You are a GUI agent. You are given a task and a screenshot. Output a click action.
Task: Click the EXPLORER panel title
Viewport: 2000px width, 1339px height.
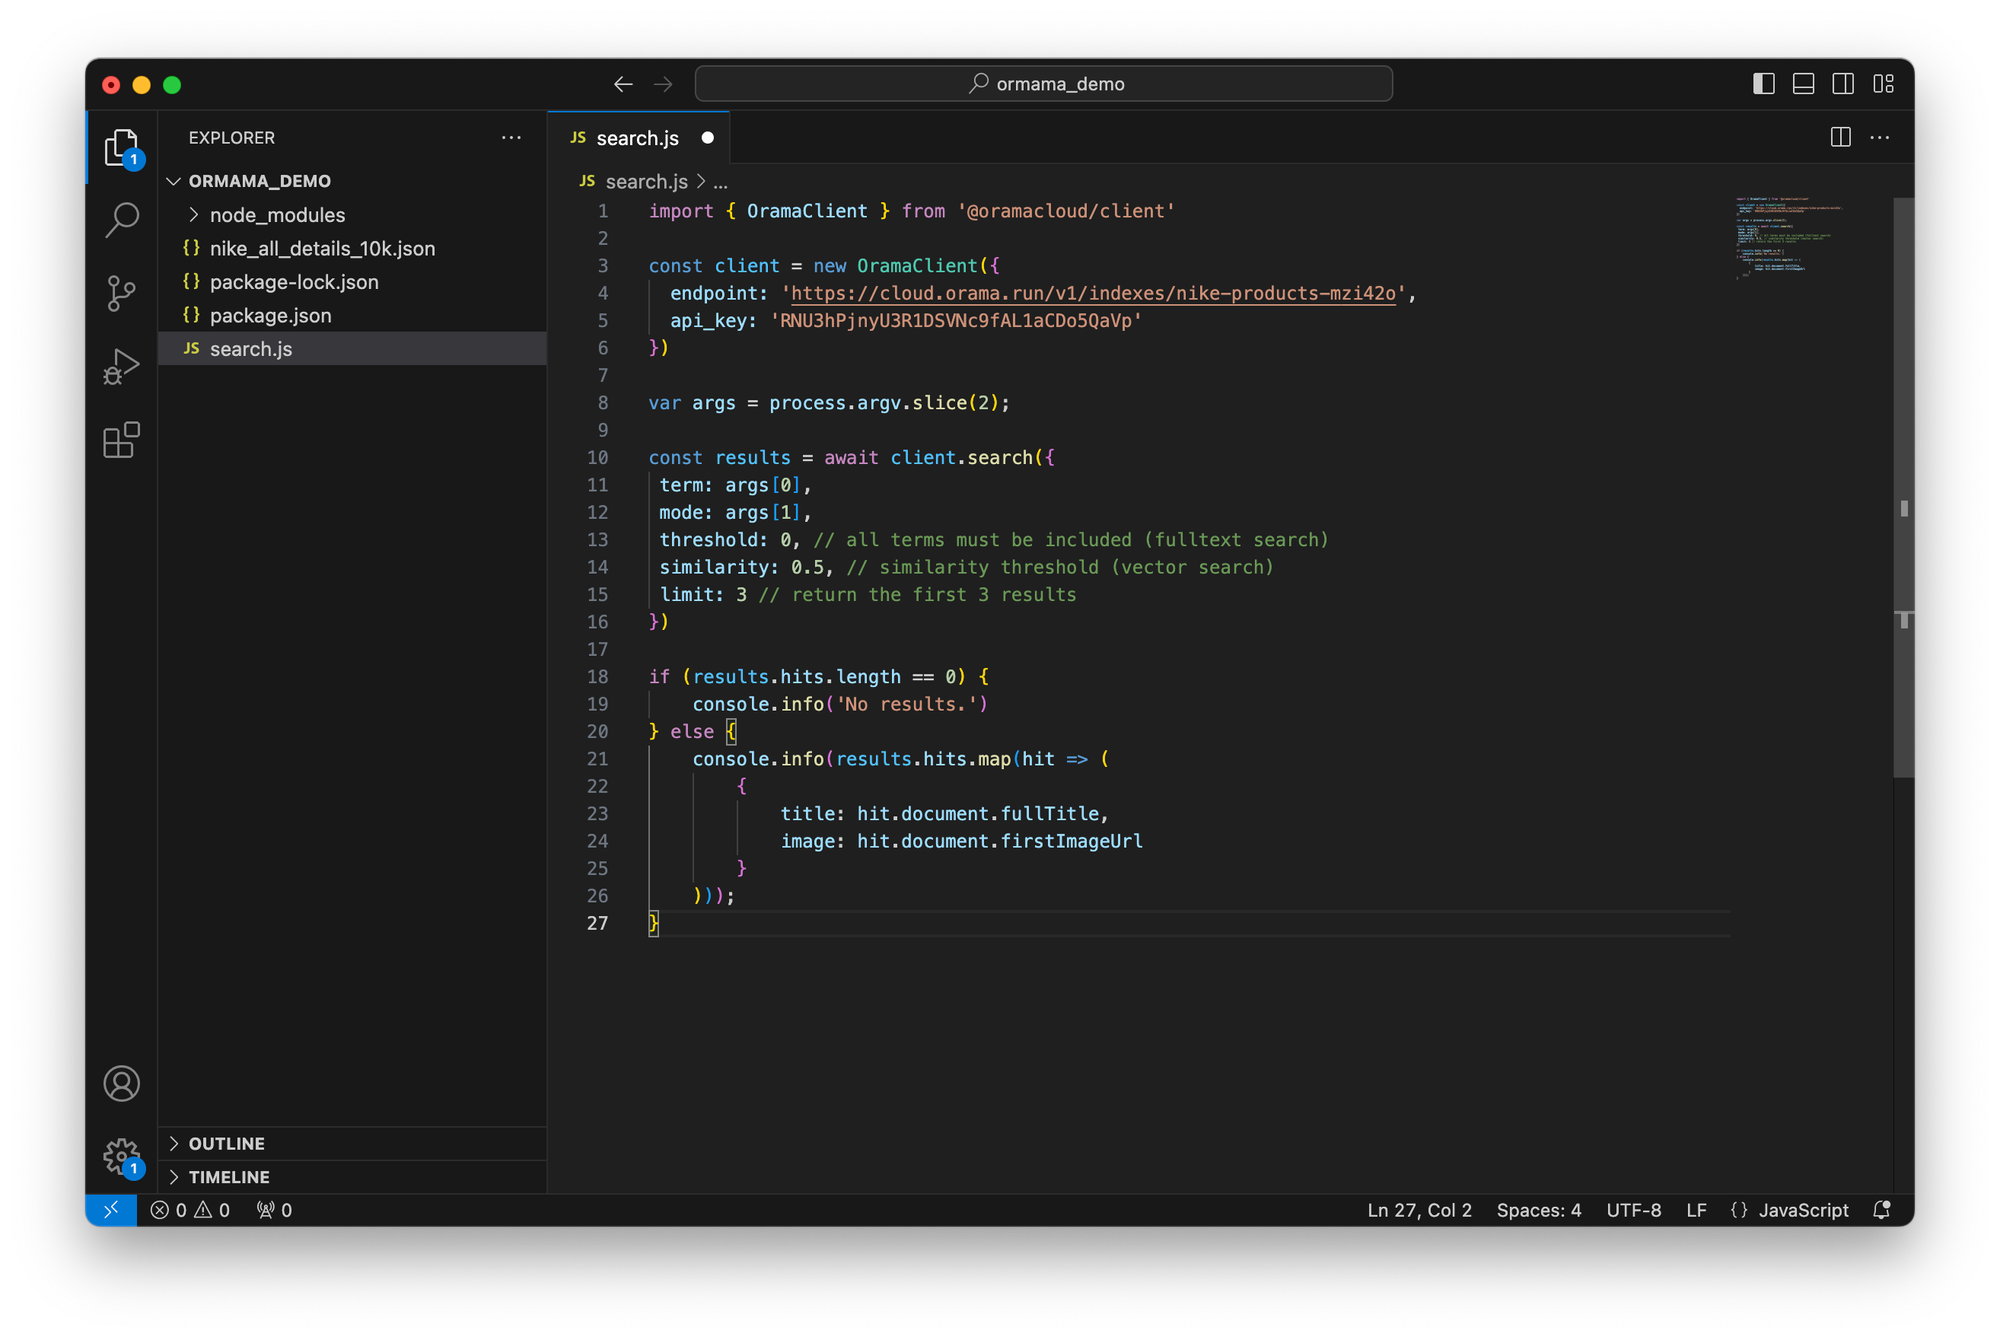[232, 137]
